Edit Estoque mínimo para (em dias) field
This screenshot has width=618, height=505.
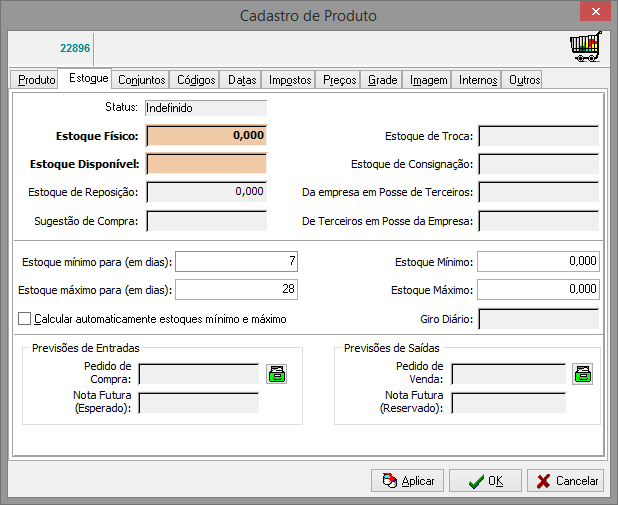236,262
